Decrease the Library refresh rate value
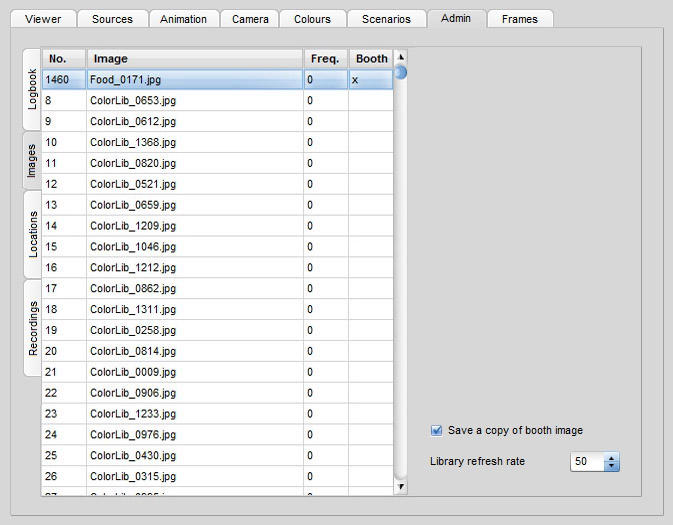Image resolution: width=673 pixels, height=525 pixels. point(612,466)
